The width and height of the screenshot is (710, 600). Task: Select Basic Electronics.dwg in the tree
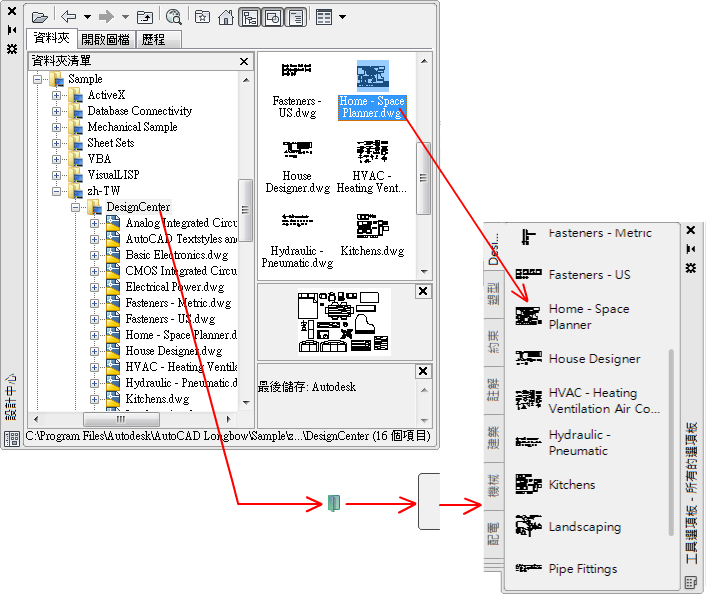[177, 255]
